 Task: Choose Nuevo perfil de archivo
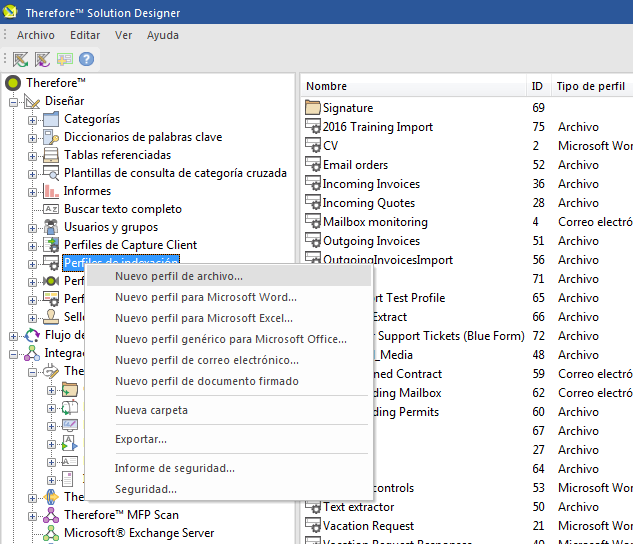(x=229, y=276)
